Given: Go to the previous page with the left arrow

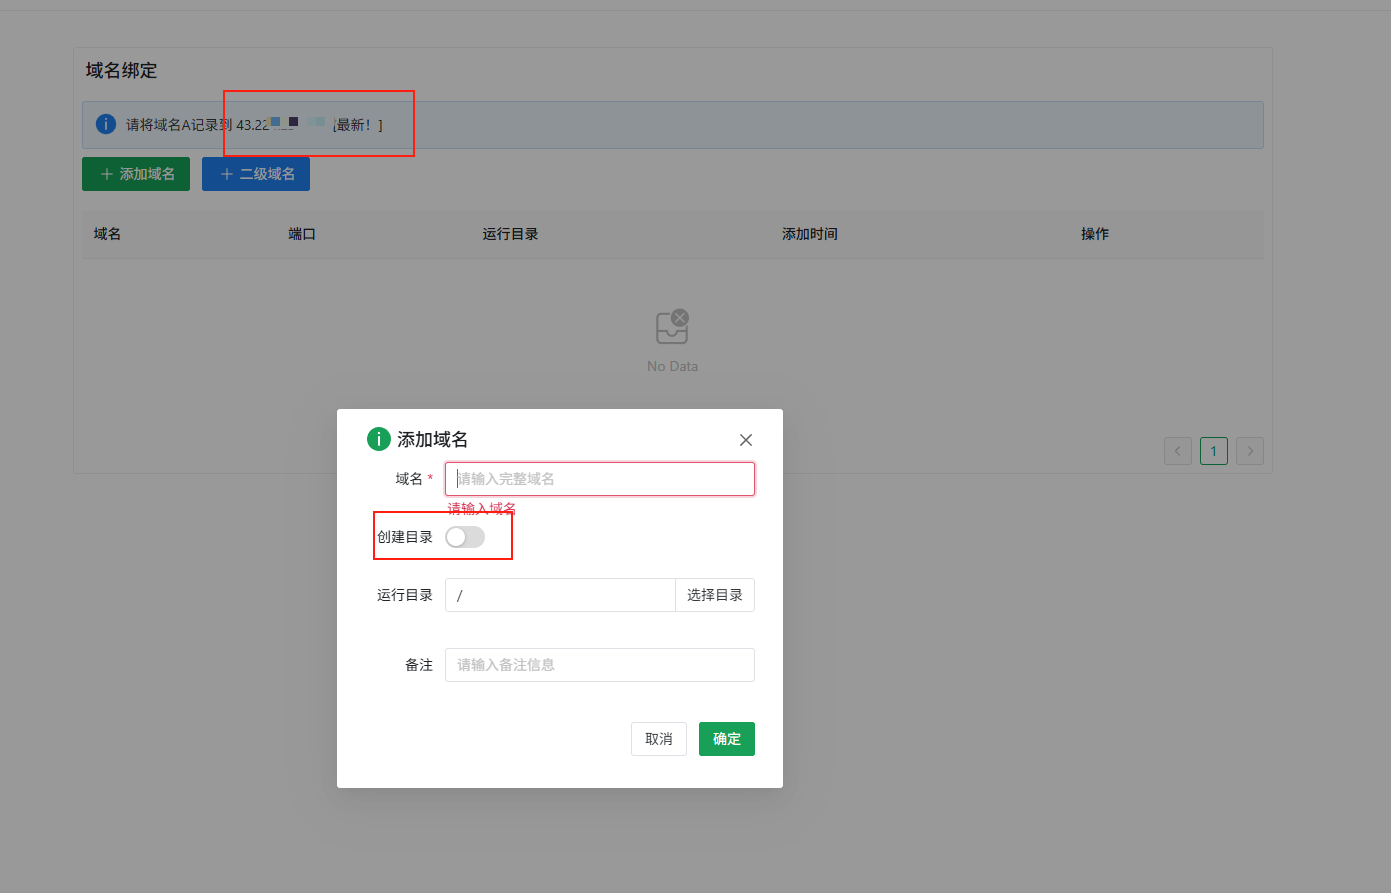Looking at the screenshot, I should pos(1178,451).
